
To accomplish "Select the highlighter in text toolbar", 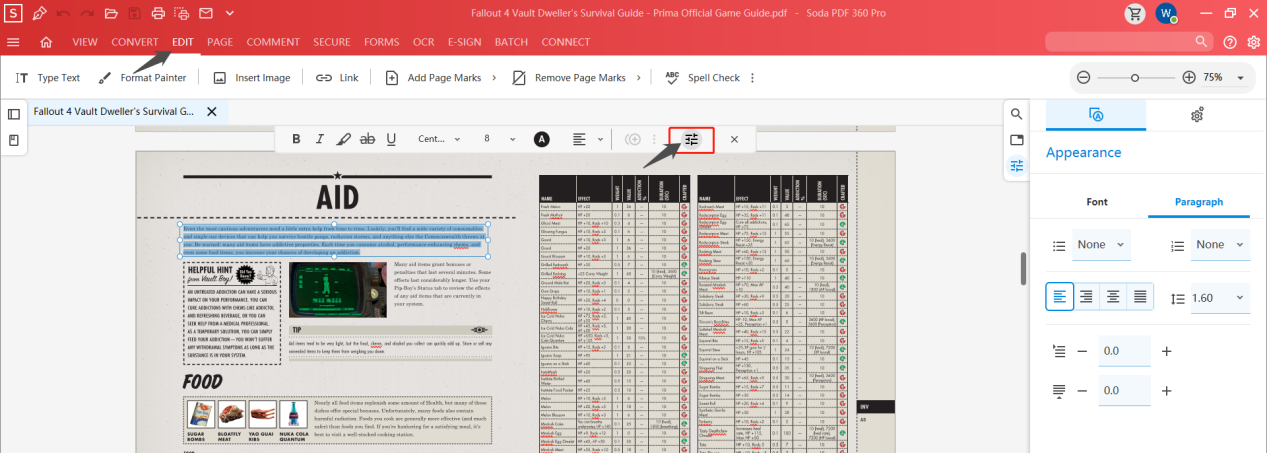I will pos(344,139).
